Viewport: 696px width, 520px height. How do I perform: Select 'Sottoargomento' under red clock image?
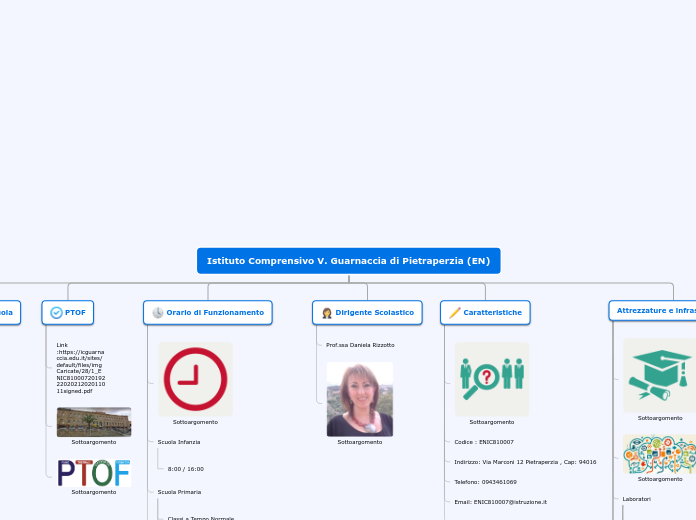(195, 422)
